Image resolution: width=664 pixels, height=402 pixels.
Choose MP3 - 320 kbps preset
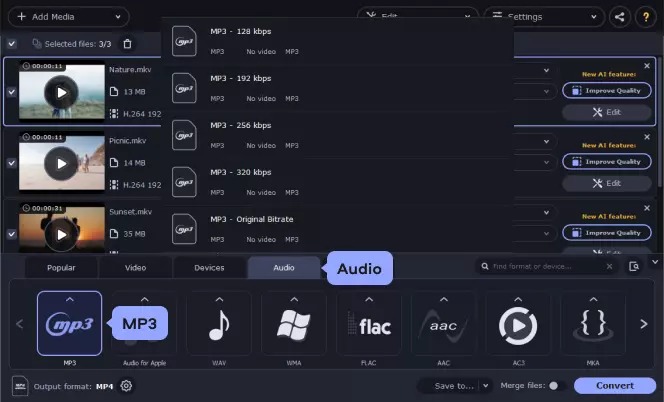pos(338,182)
